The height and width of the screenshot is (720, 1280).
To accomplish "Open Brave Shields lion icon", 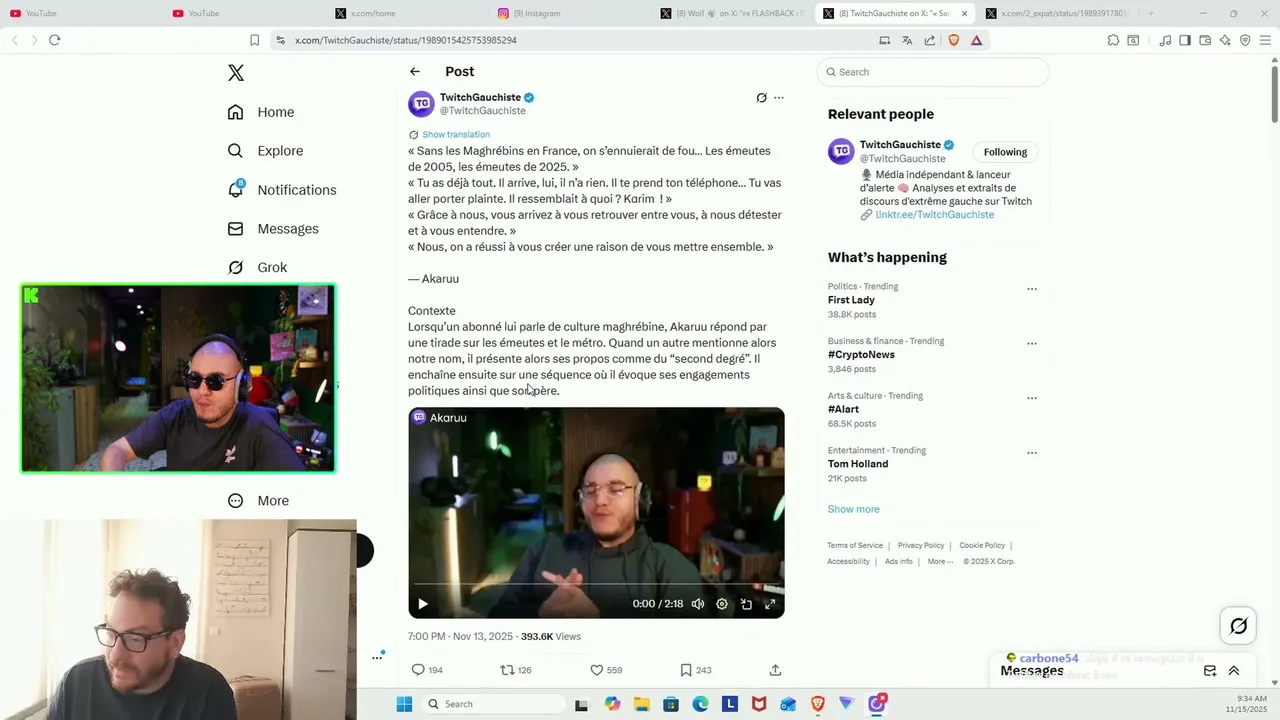I will tap(953, 40).
